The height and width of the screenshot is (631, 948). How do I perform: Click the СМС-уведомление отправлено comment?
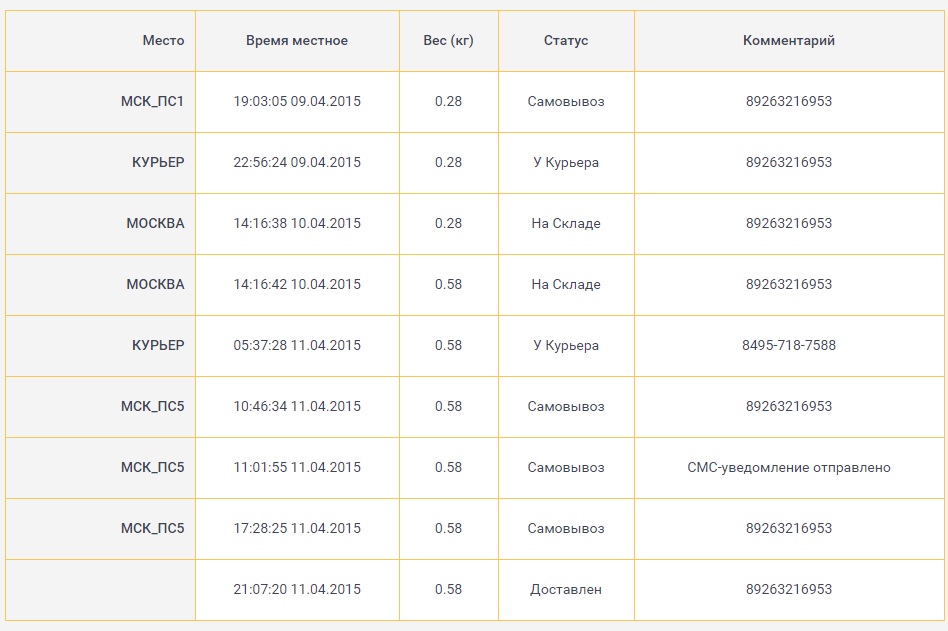(x=789, y=468)
